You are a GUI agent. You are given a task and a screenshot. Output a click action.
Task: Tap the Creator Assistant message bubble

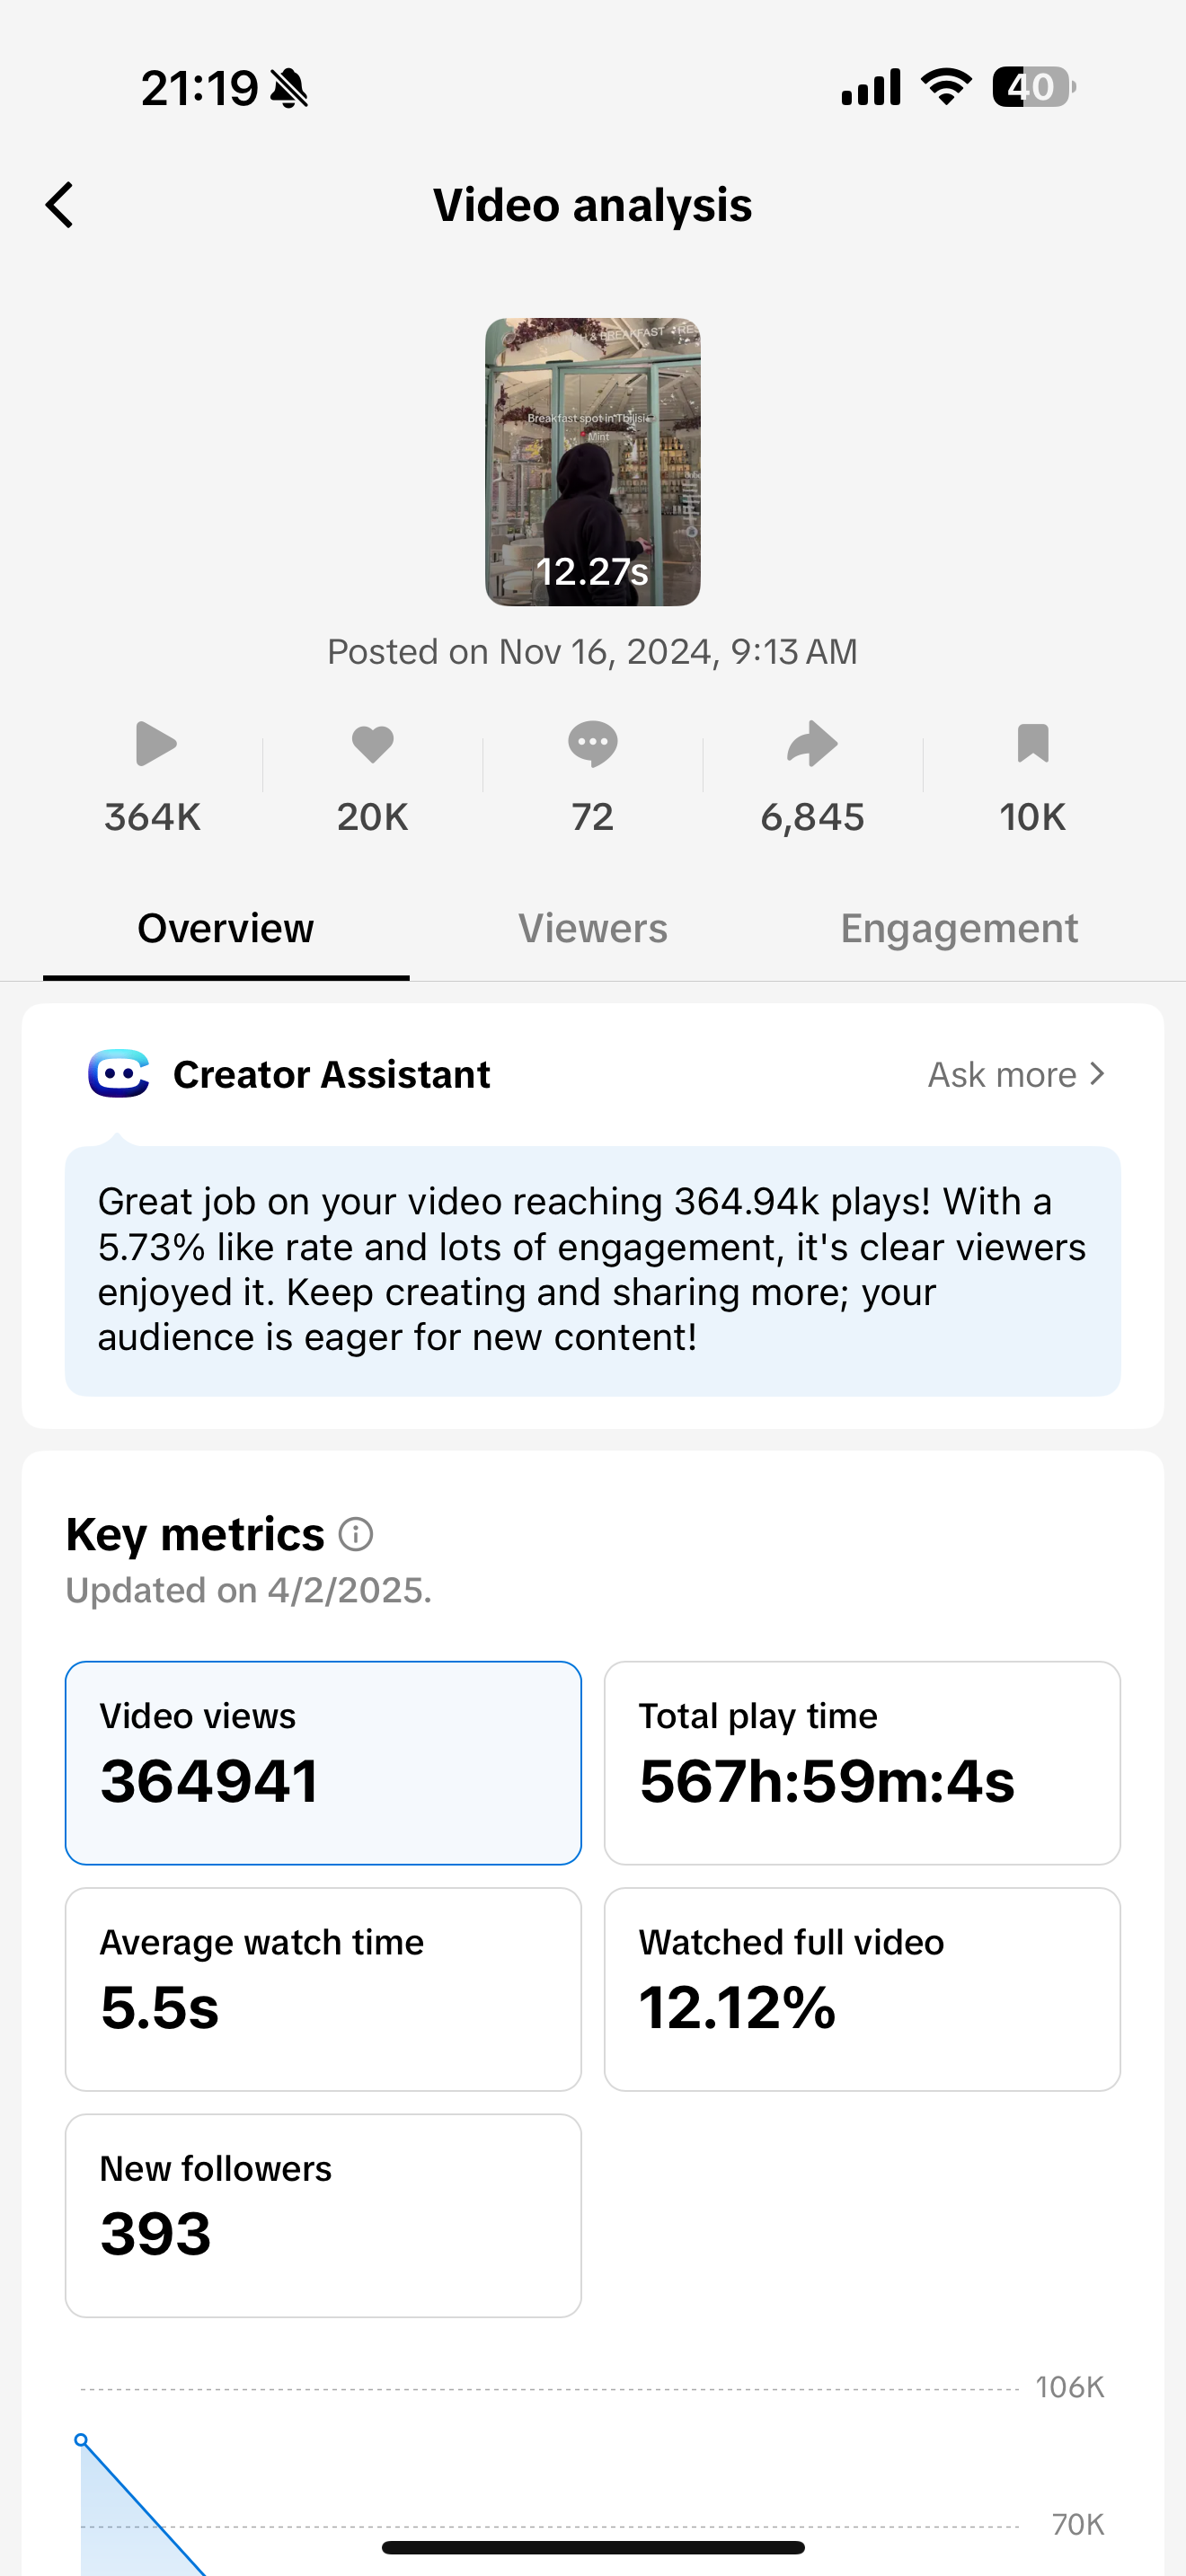click(x=592, y=1270)
